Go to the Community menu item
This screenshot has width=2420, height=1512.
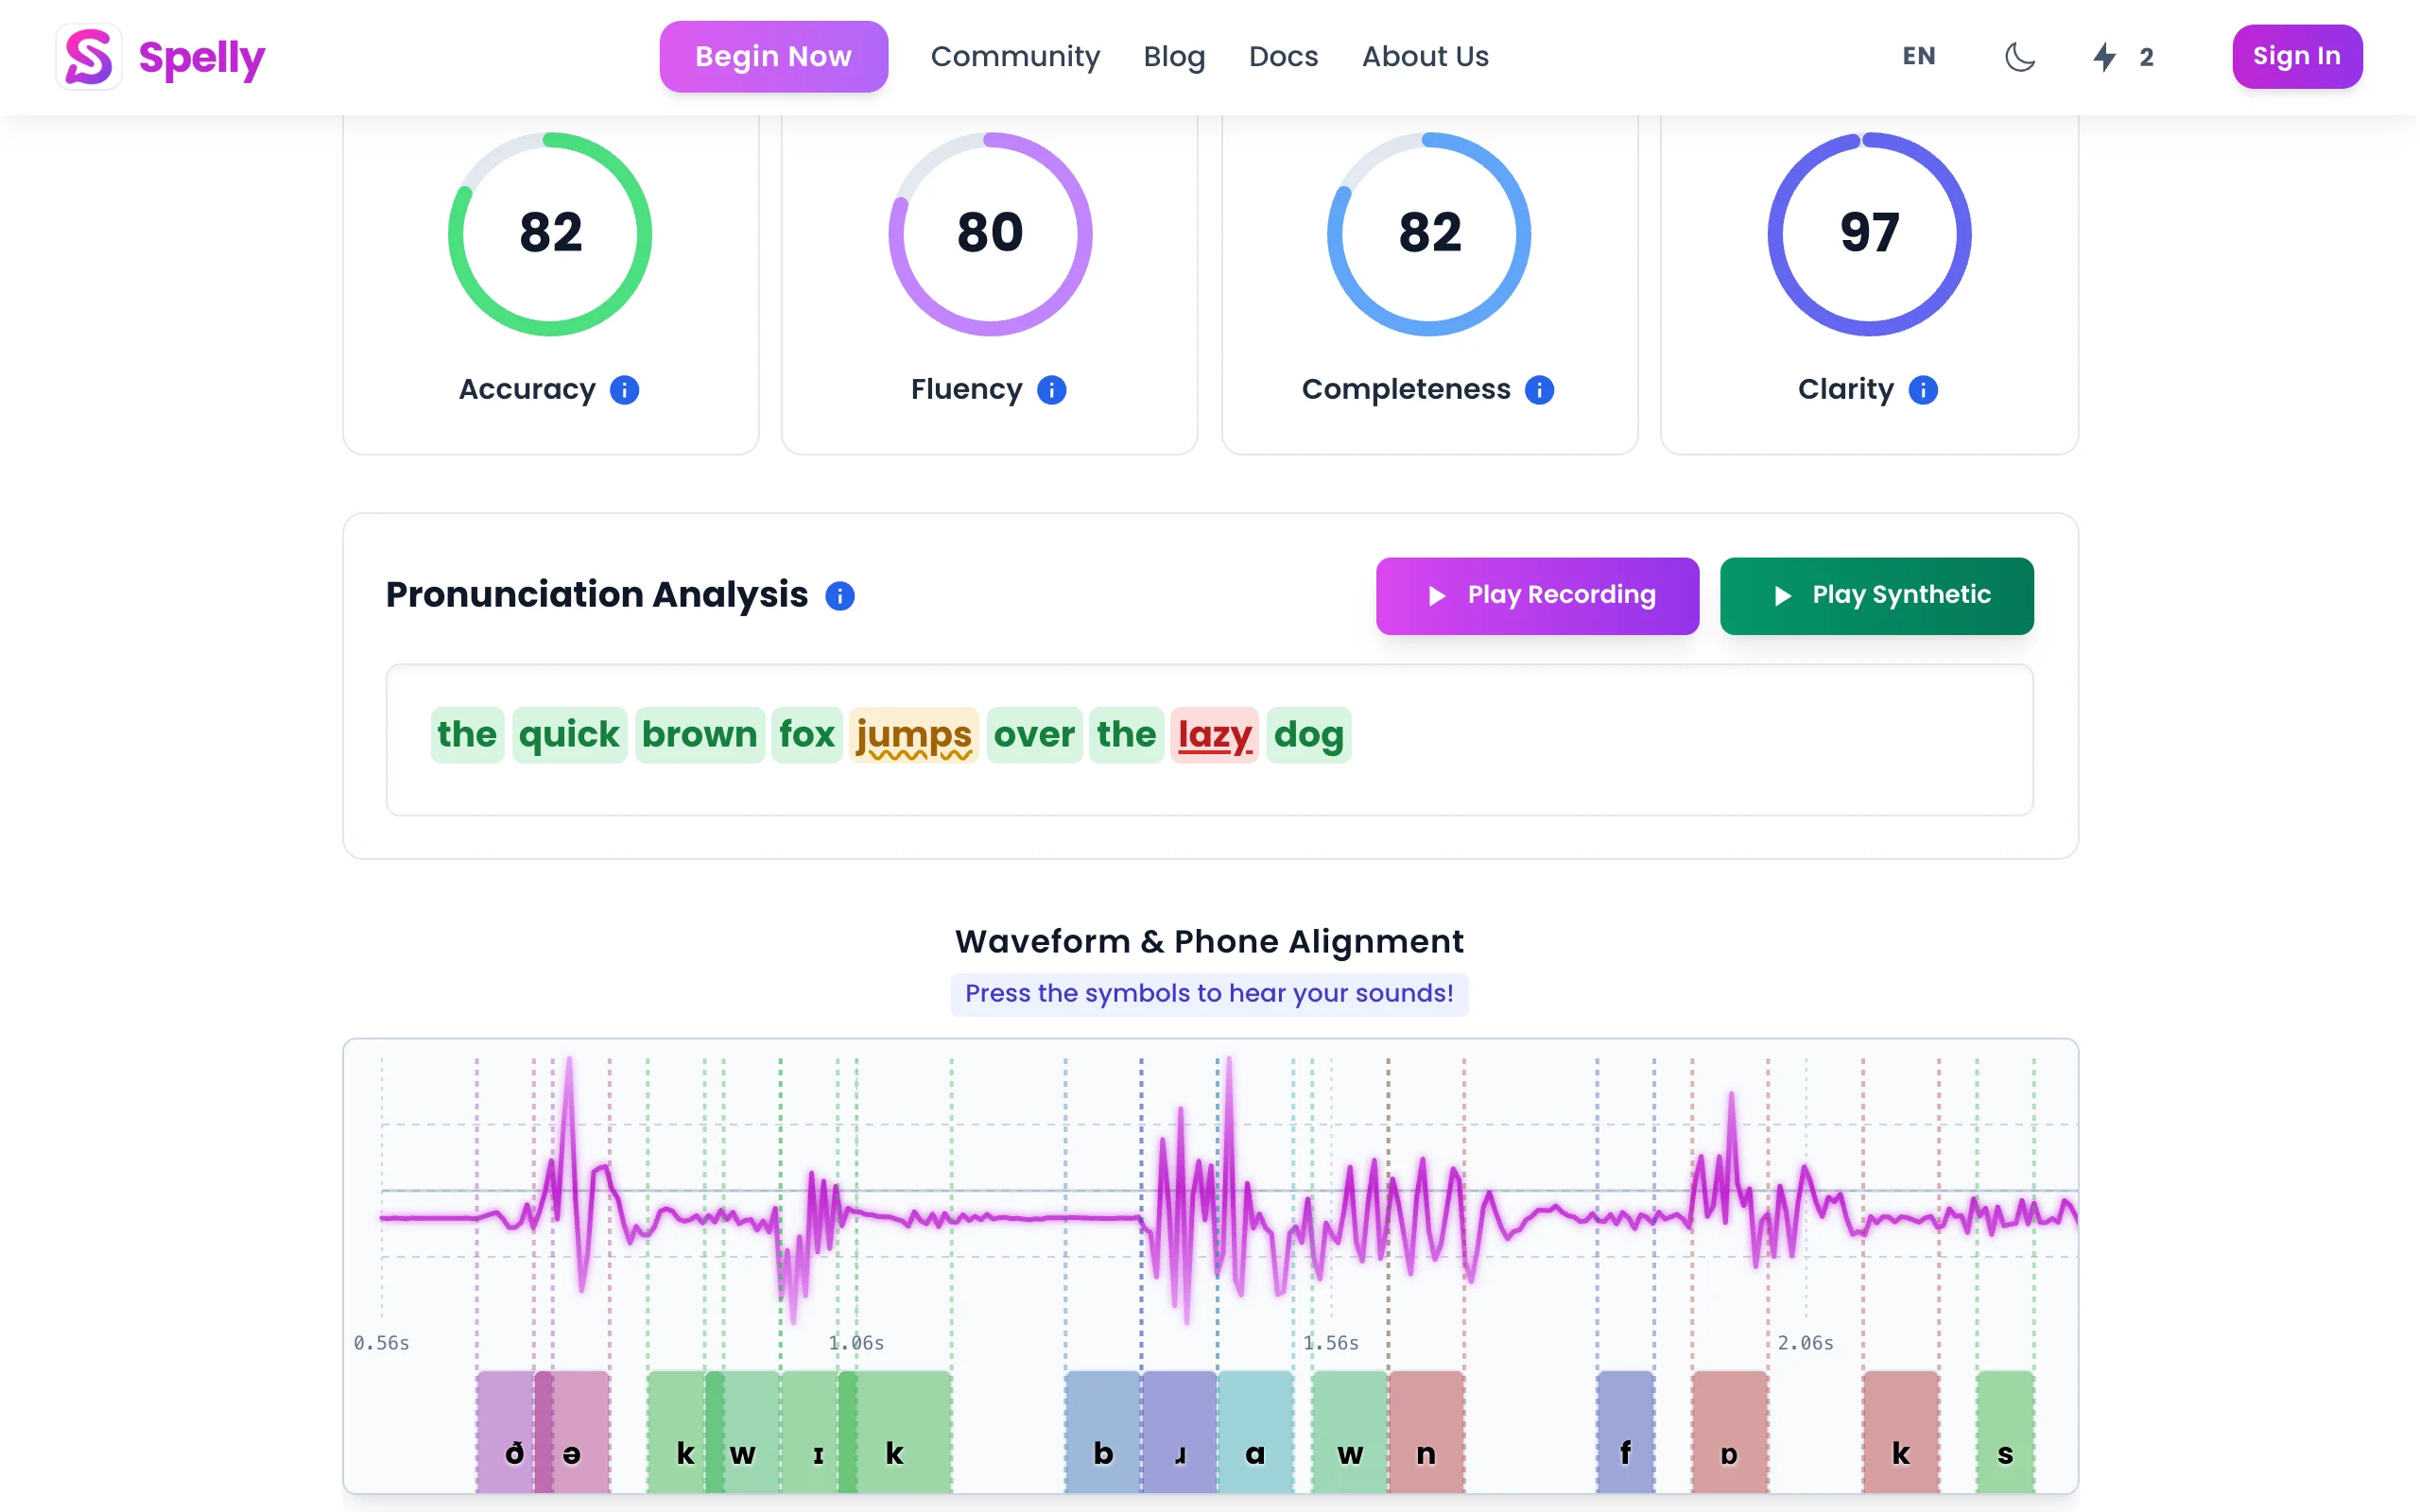tap(1014, 57)
